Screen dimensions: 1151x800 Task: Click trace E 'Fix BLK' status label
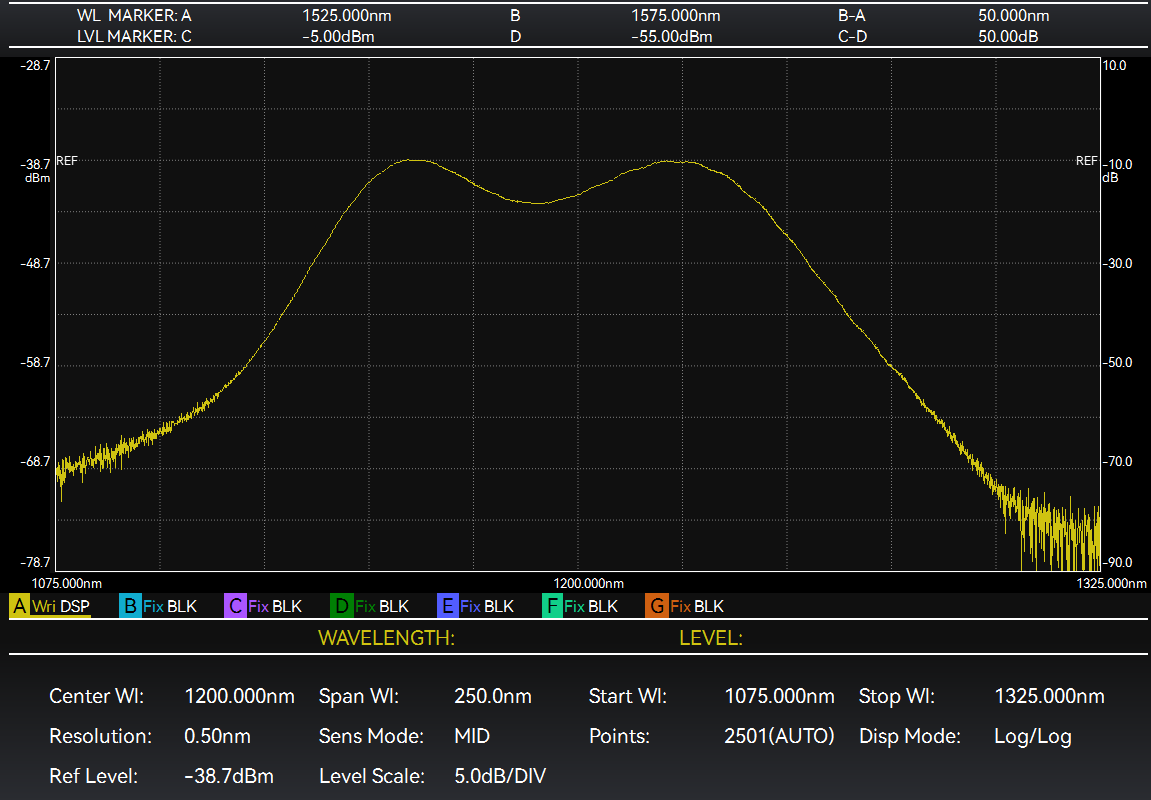487,606
